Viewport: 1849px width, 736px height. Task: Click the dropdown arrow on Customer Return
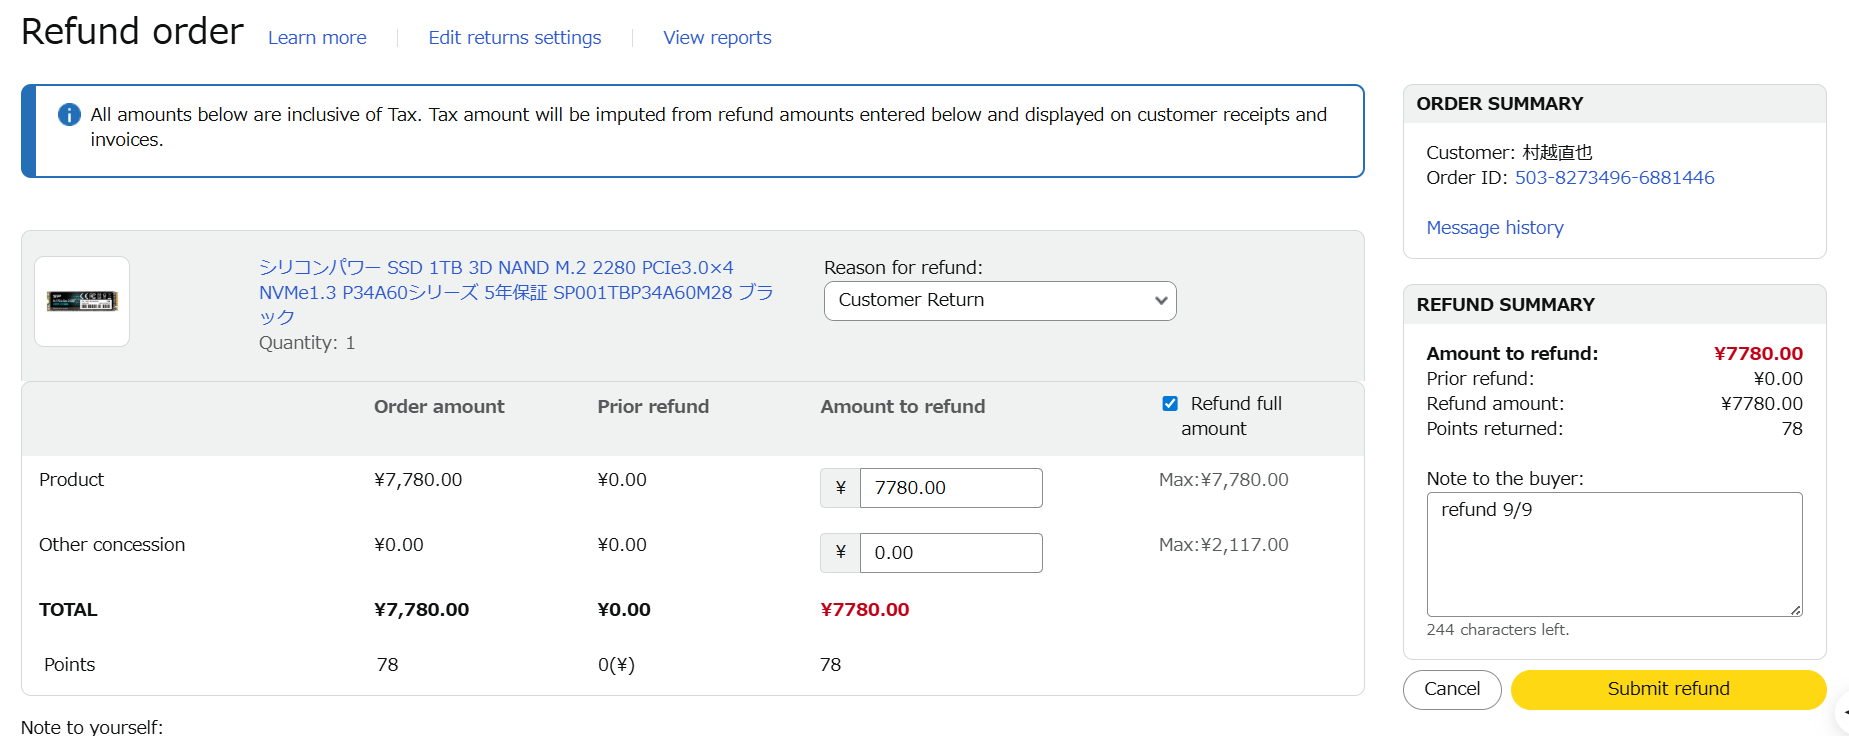pyautogui.click(x=1160, y=301)
